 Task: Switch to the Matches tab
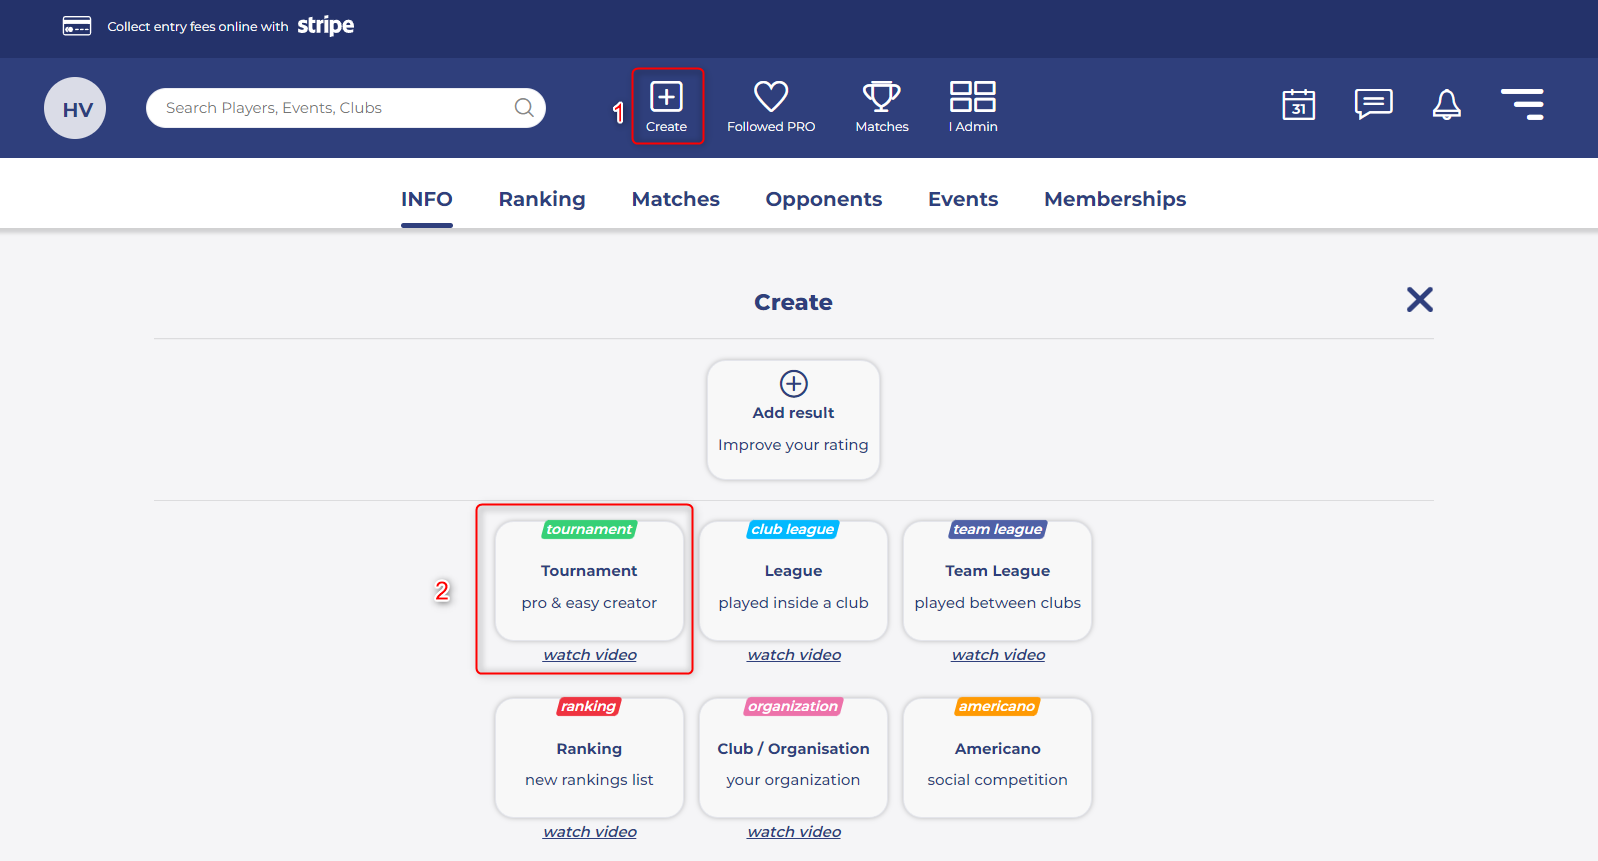[676, 199]
